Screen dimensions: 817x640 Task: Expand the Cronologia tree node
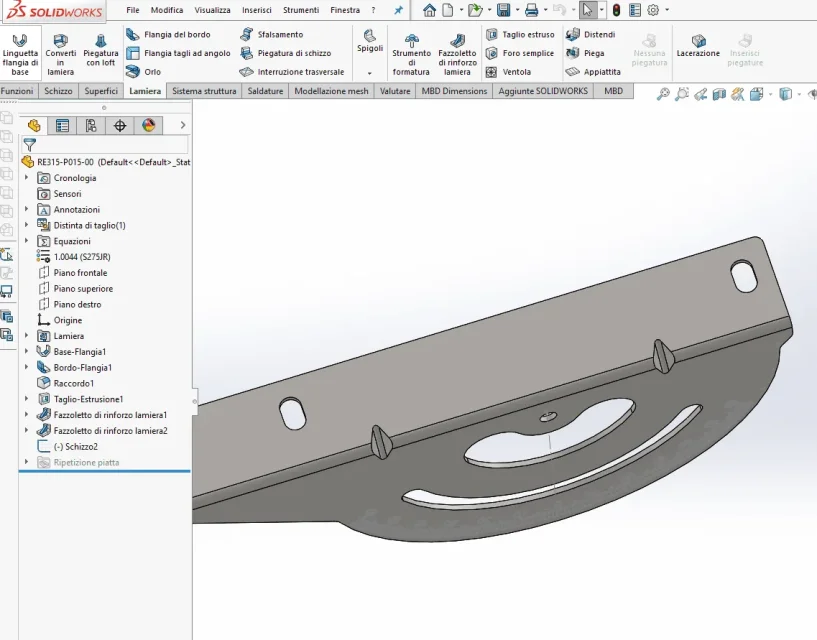(27, 178)
